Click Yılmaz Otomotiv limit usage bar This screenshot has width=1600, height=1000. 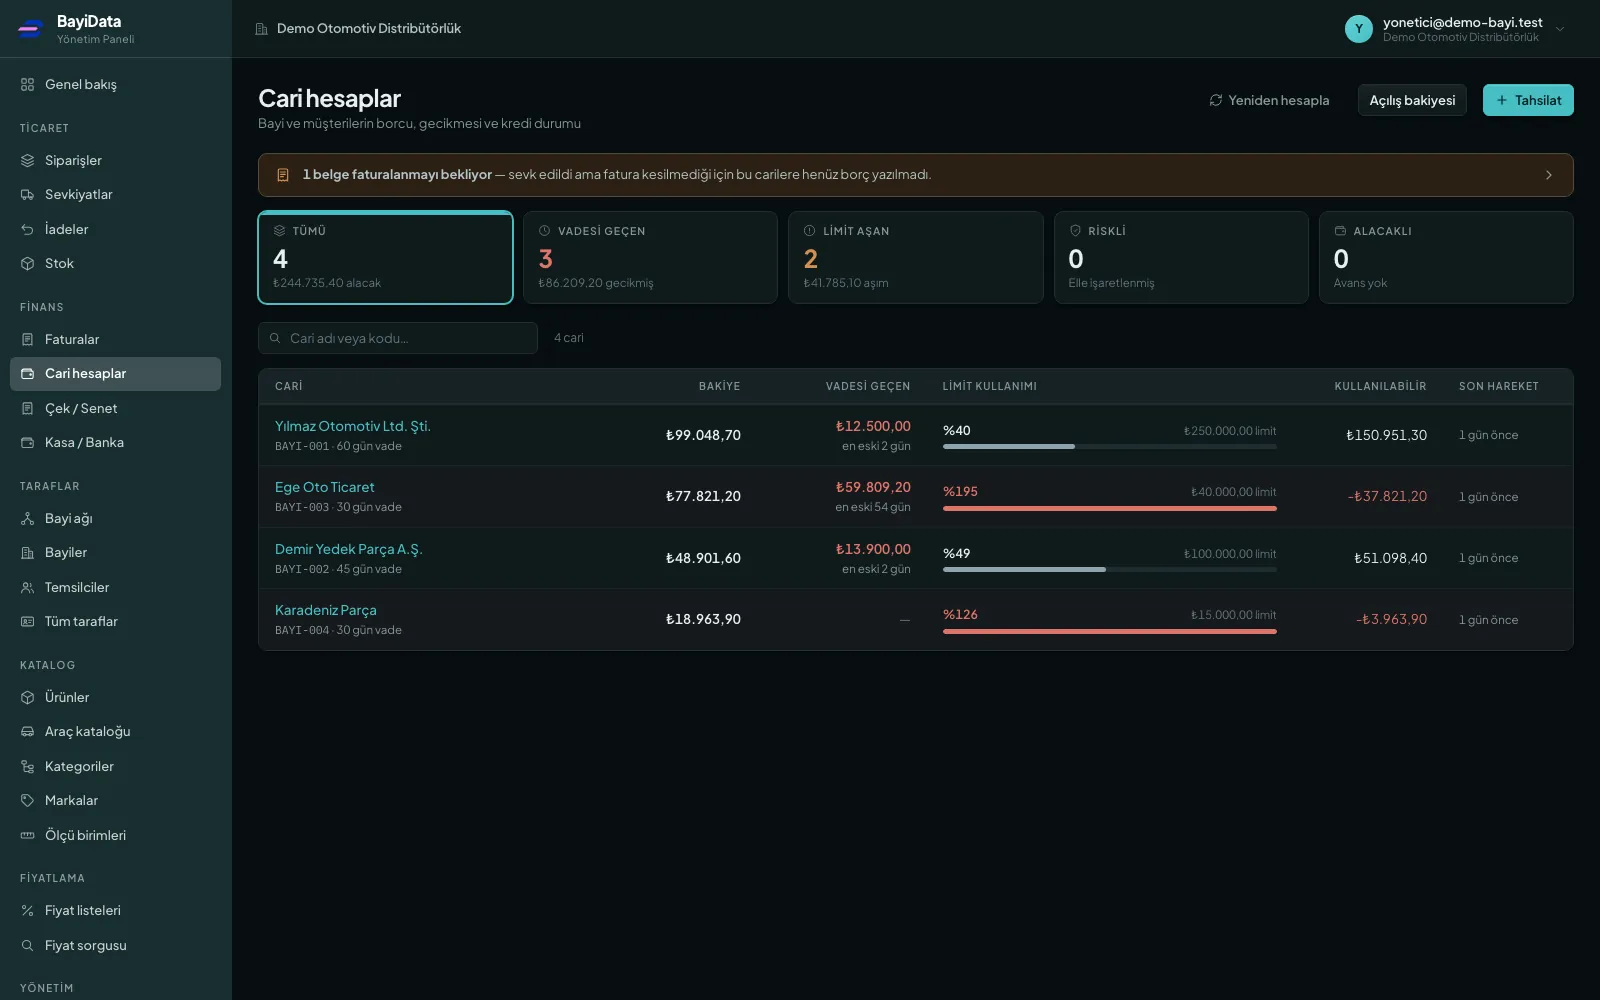[x=1110, y=446]
